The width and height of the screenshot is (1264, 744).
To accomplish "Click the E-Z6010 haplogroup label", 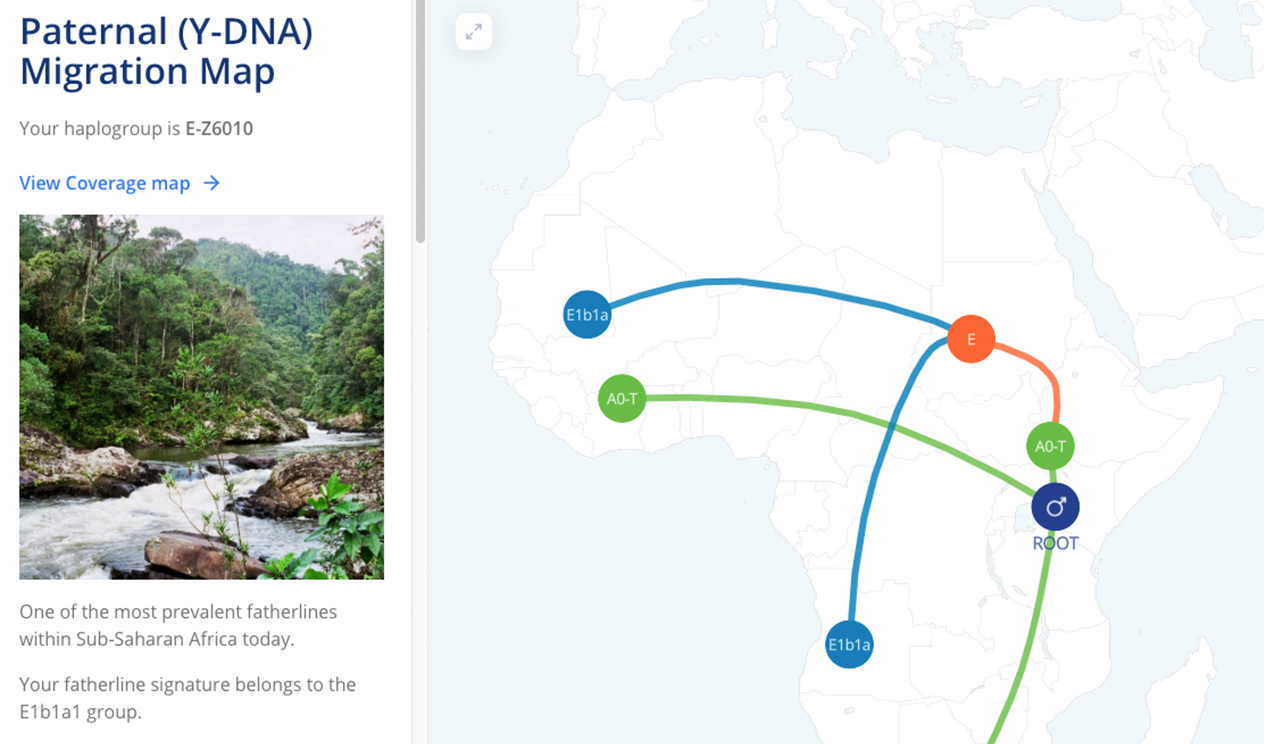I will [x=219, y=128].
